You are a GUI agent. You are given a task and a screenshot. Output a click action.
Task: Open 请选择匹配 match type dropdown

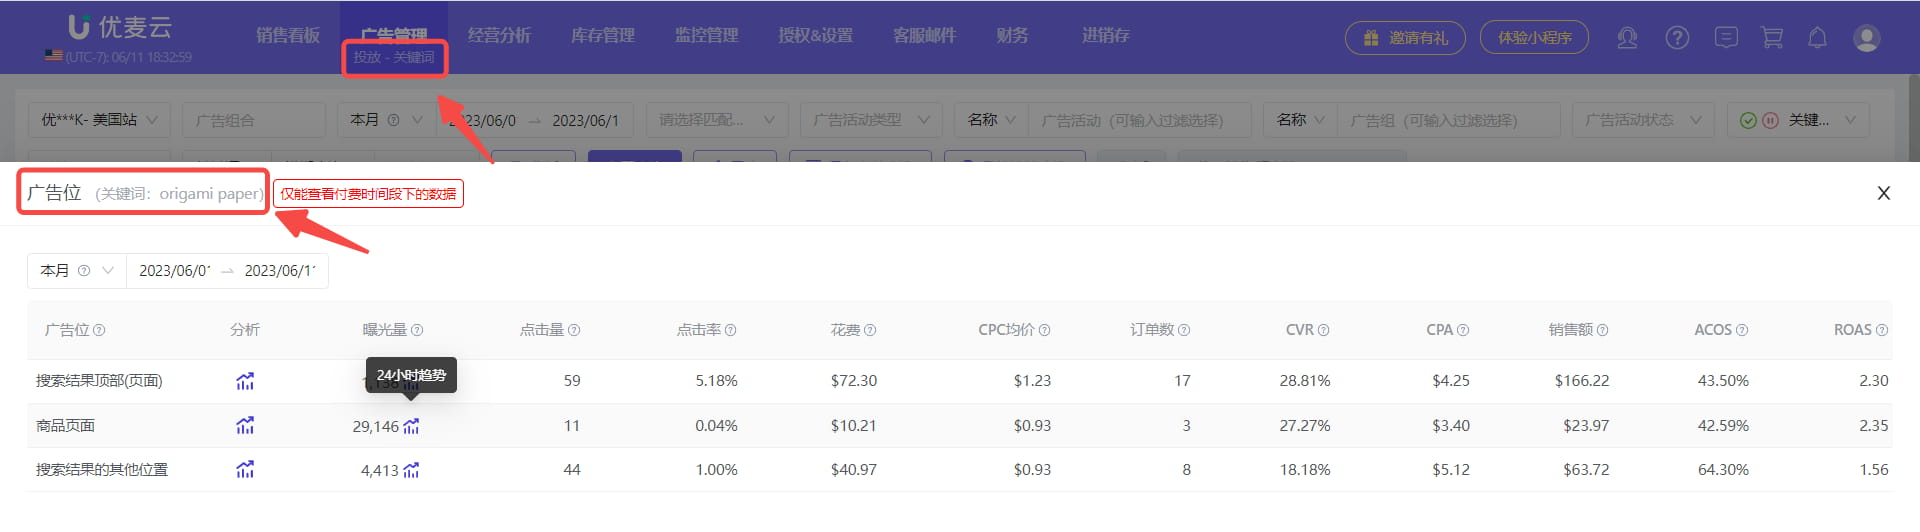point(717,120)
